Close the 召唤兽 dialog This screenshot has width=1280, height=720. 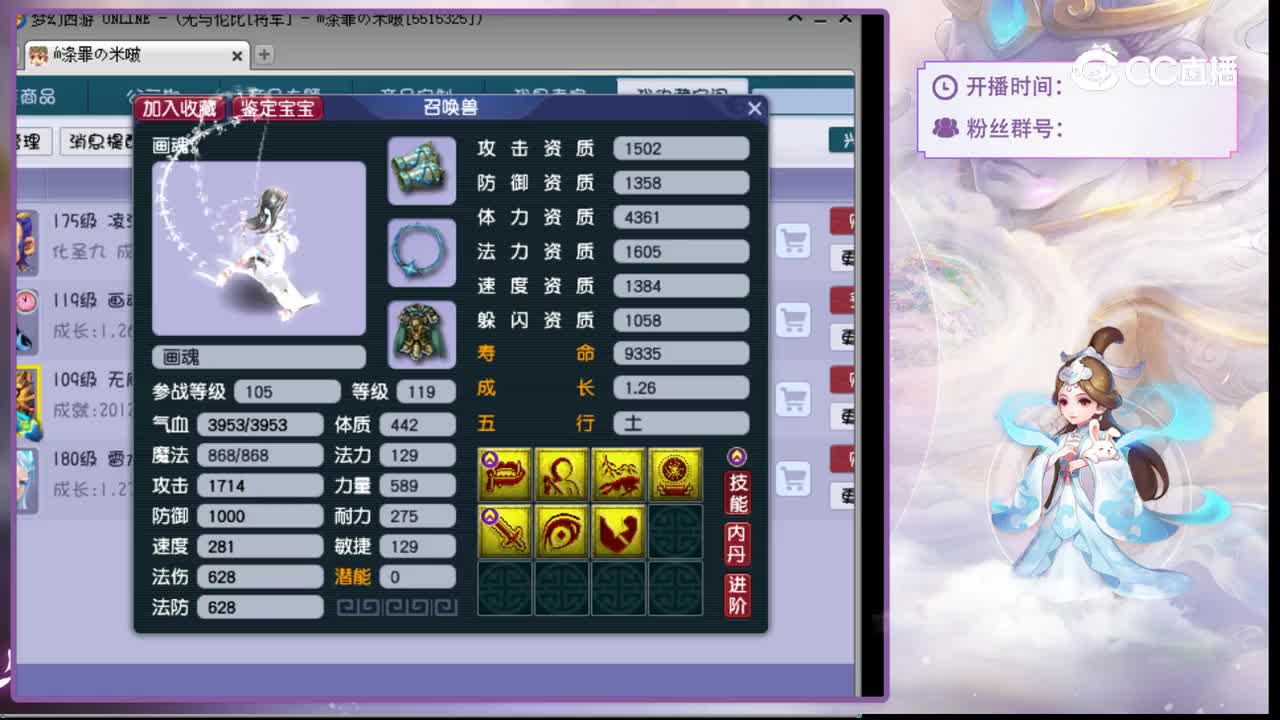click(755, 108)
